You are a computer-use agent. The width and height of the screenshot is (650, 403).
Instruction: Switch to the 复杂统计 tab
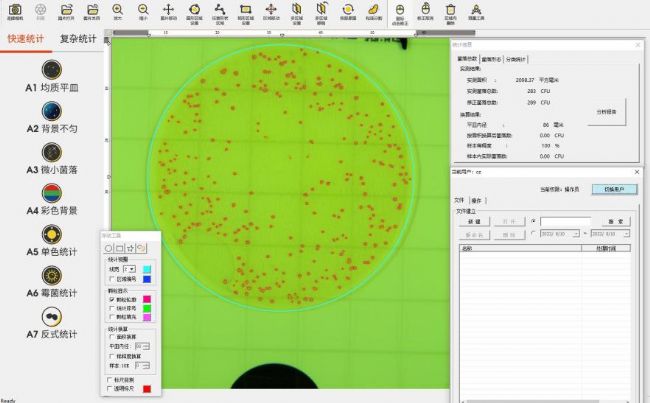tap(78, 39)
